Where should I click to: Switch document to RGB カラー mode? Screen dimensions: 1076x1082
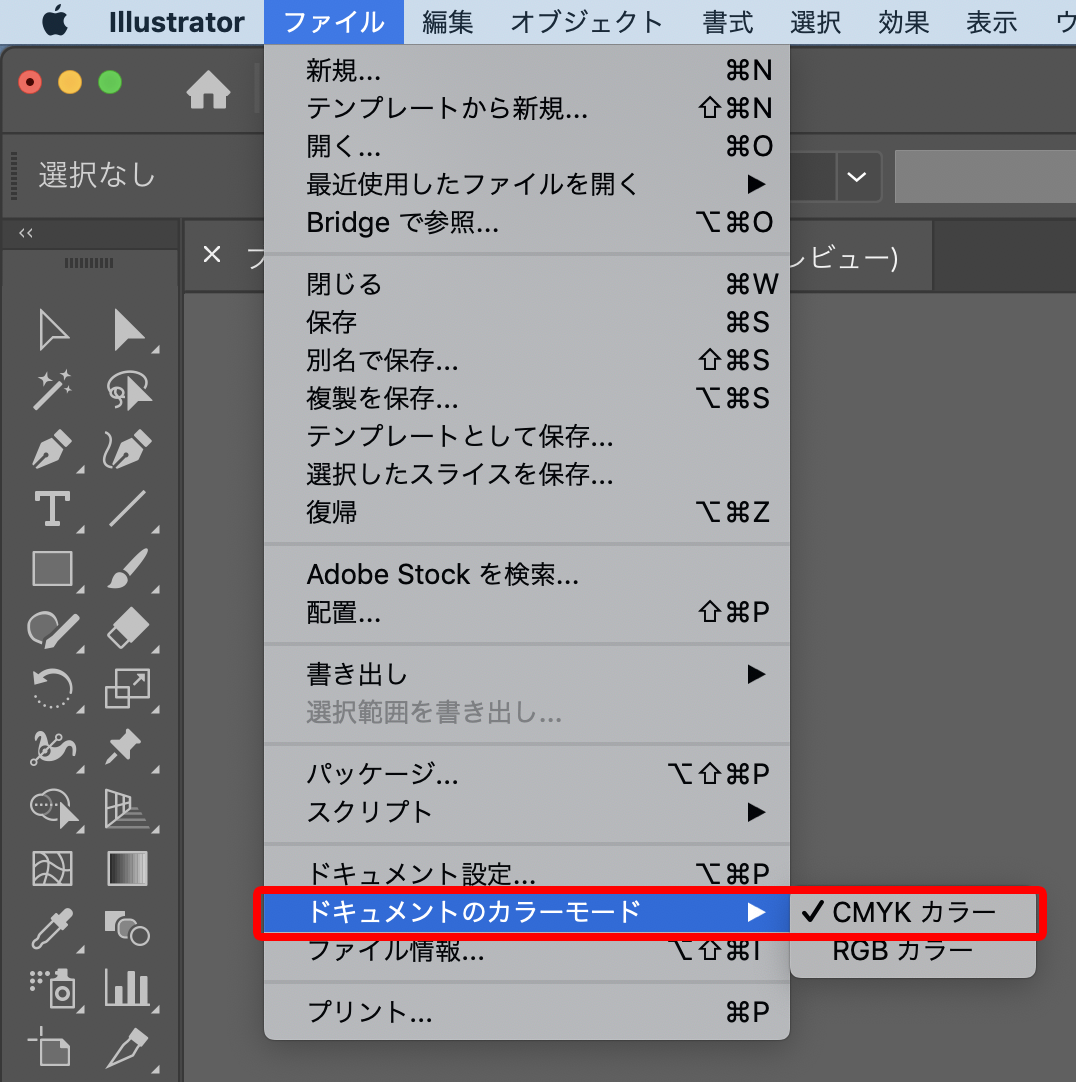tap(912, 951)
